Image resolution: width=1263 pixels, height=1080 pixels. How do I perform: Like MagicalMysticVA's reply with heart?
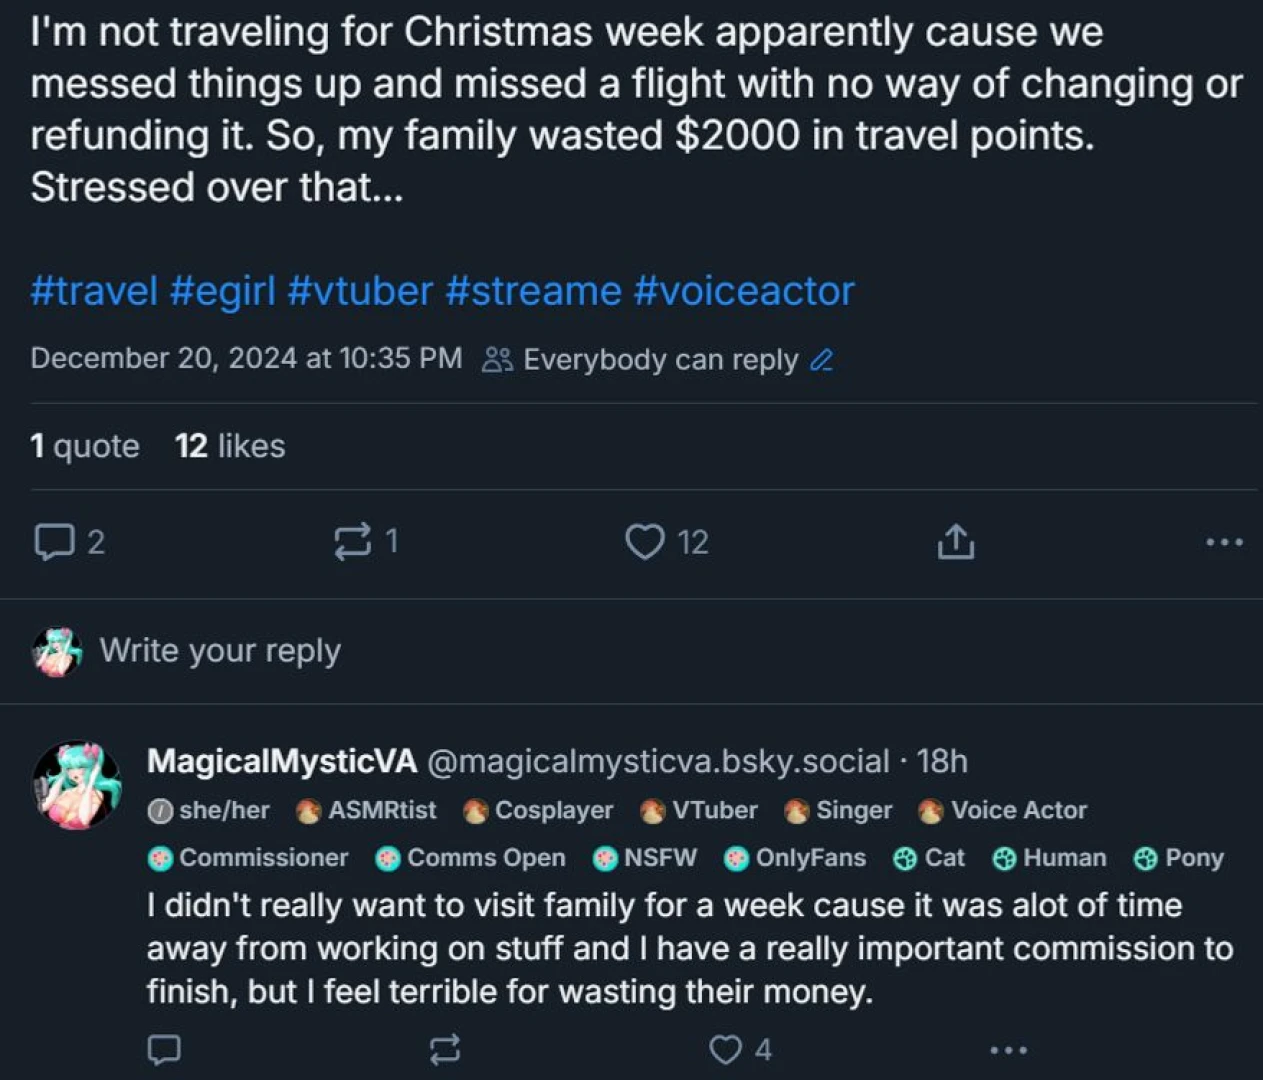(725, 1049)
